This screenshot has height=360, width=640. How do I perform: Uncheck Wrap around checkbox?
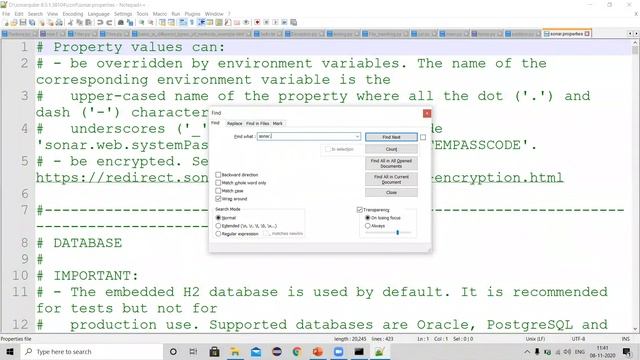(218, 199)
